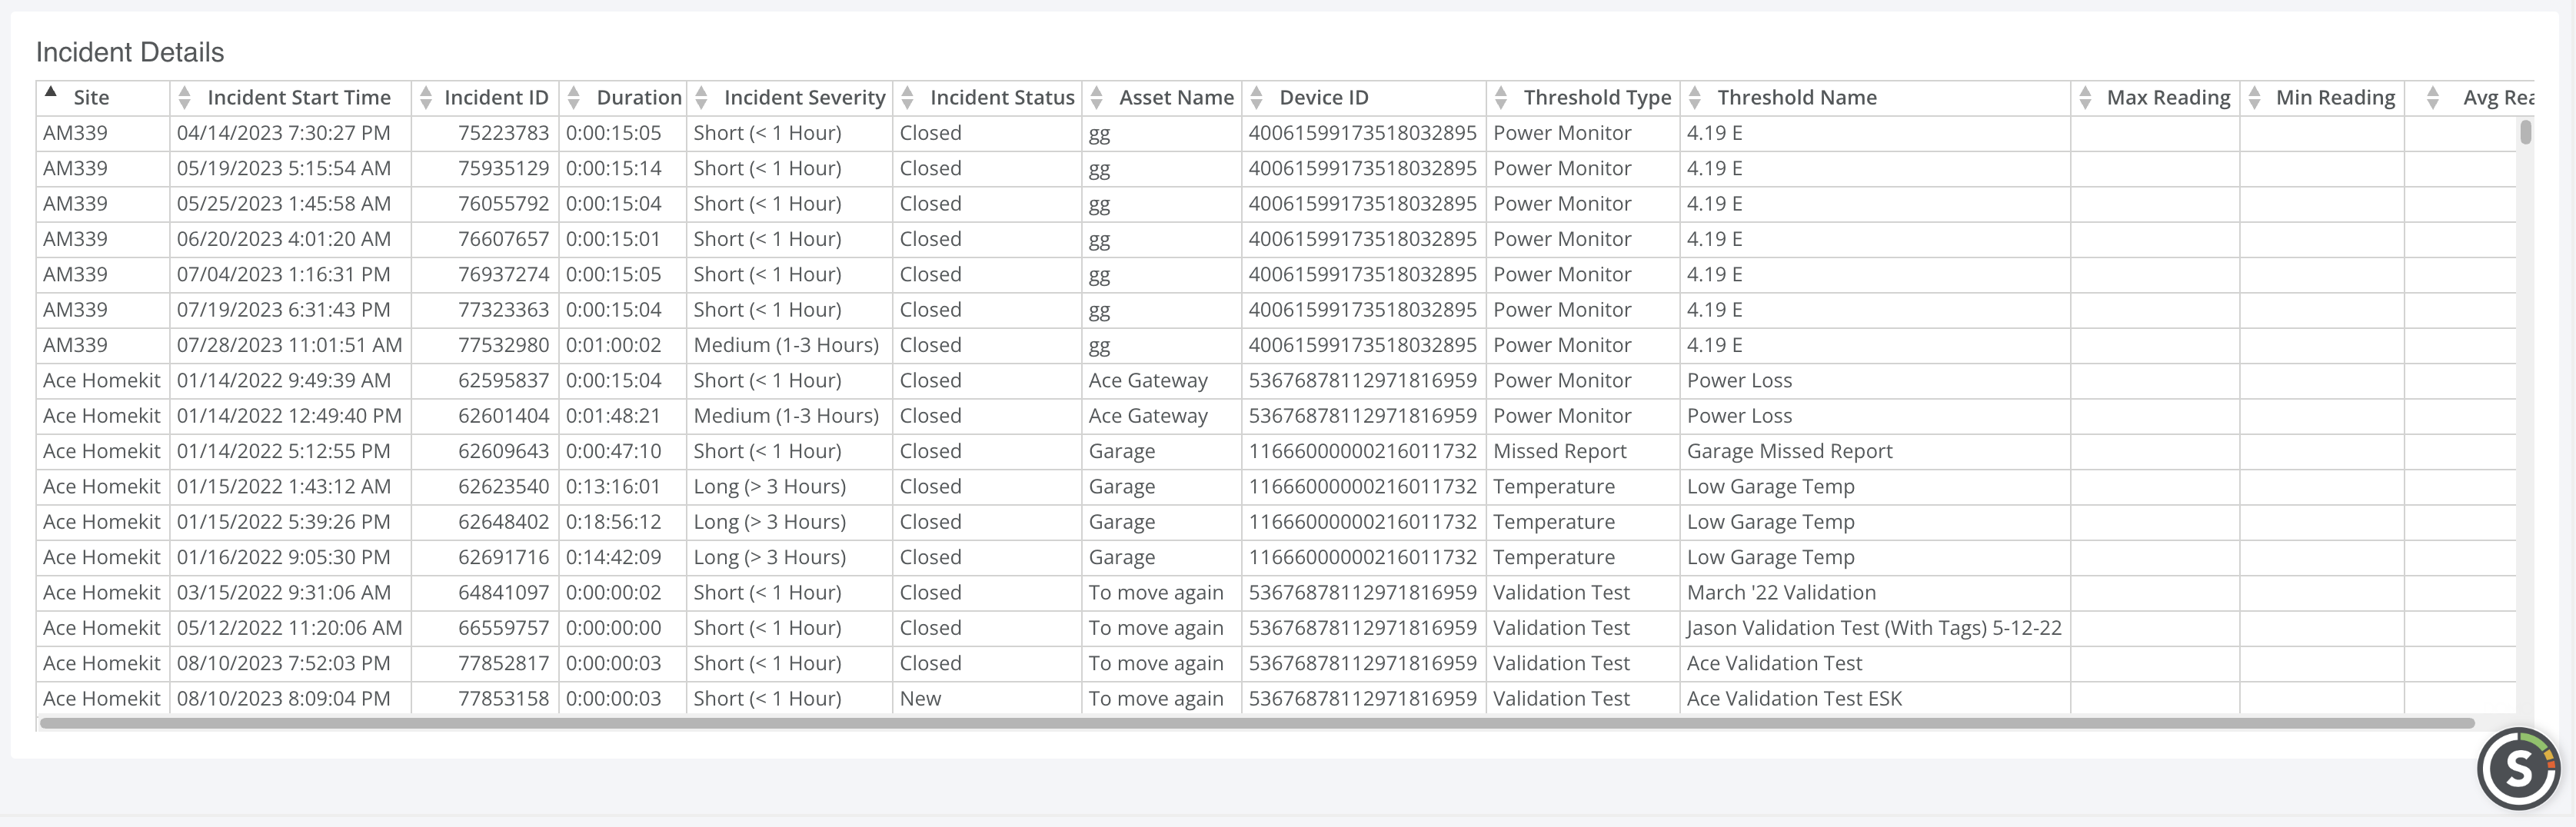Click the Site column header
Viewport: 2576px width, 827px height.
(93, 97)
